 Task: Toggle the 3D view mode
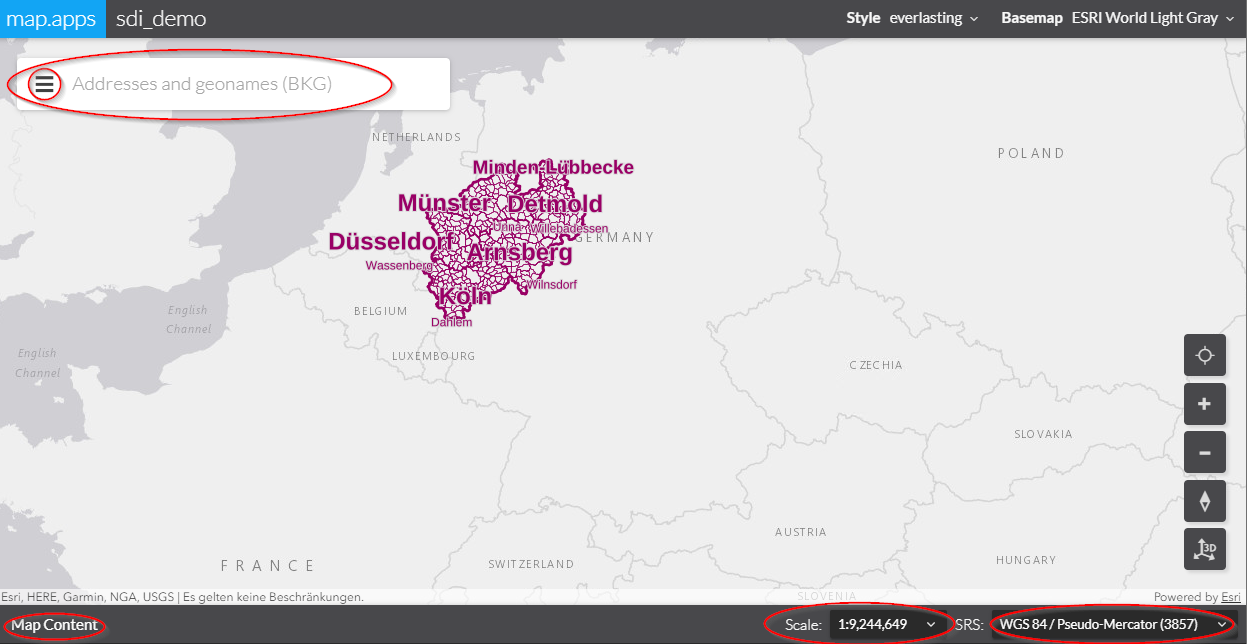tap(1204, 549)
